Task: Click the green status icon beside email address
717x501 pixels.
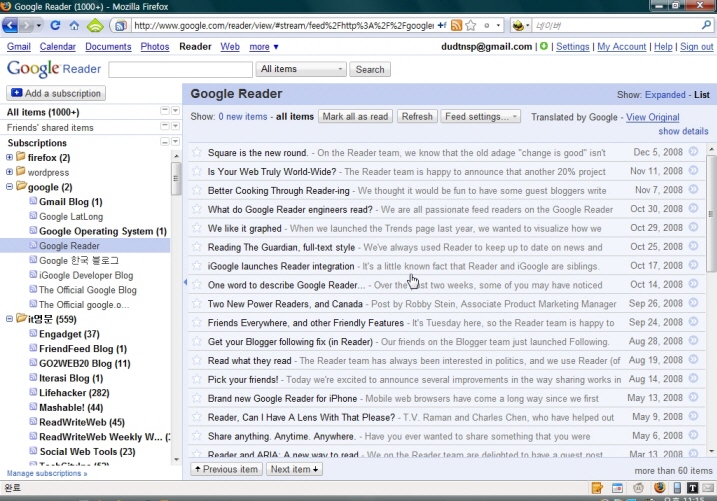Action: [x=544, y=46]
